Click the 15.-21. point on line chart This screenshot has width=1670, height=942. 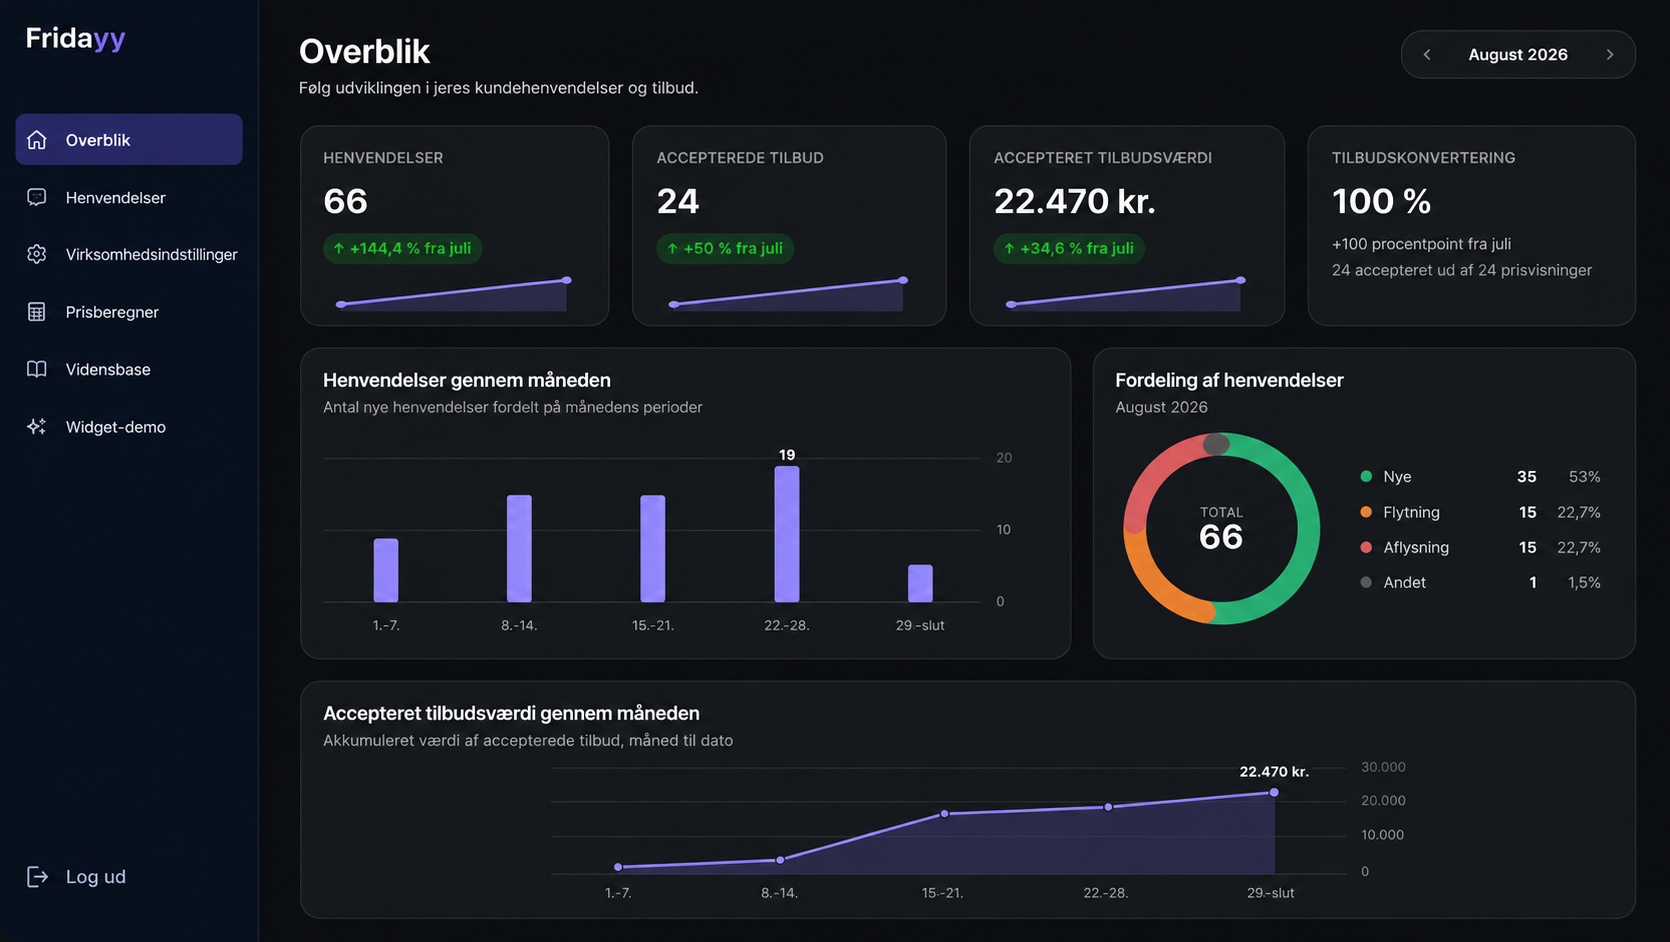click(x=945, y=814)
